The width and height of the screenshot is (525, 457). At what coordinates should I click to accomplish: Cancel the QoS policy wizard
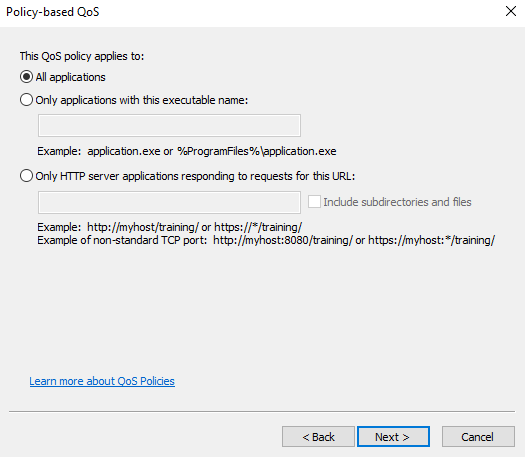(478, 437)
